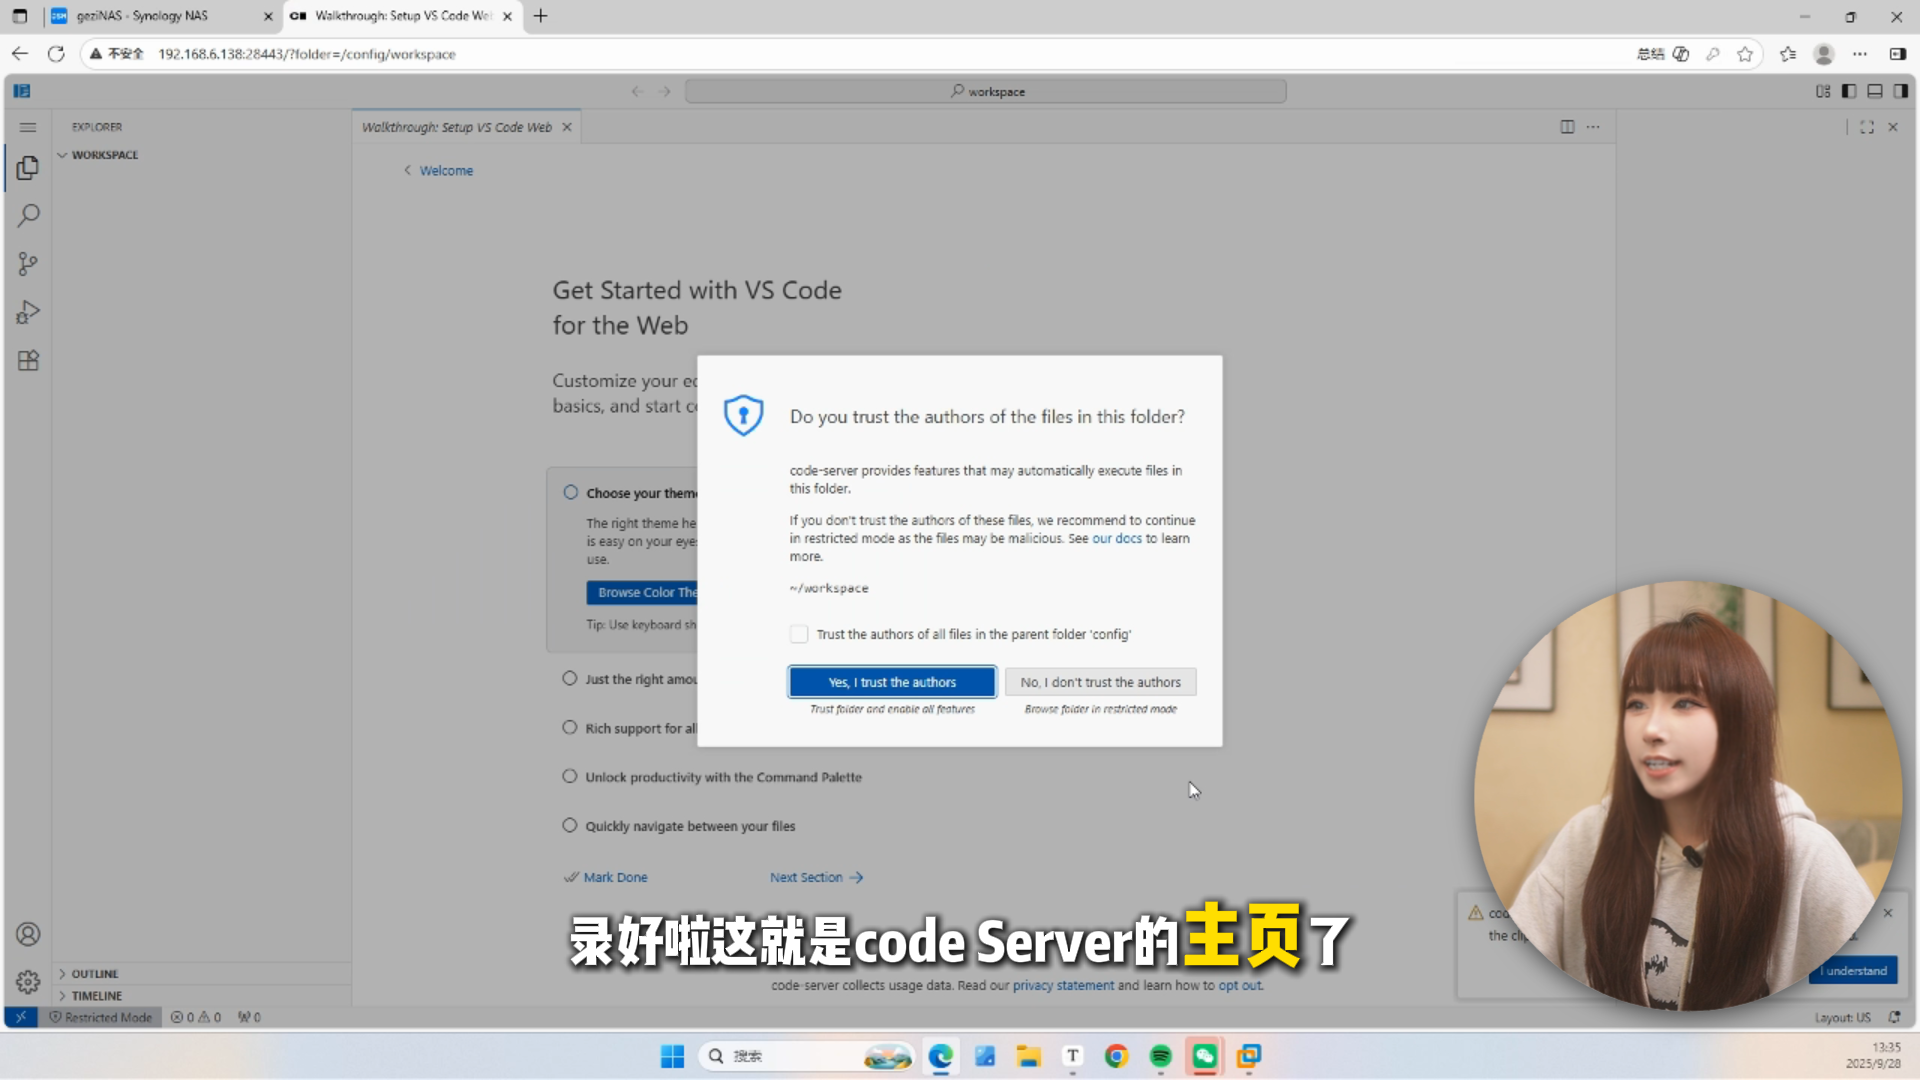
Task: Select the Walkthrough: Setup VS Code Web editor tab
Action: click(x=457, y=127)
